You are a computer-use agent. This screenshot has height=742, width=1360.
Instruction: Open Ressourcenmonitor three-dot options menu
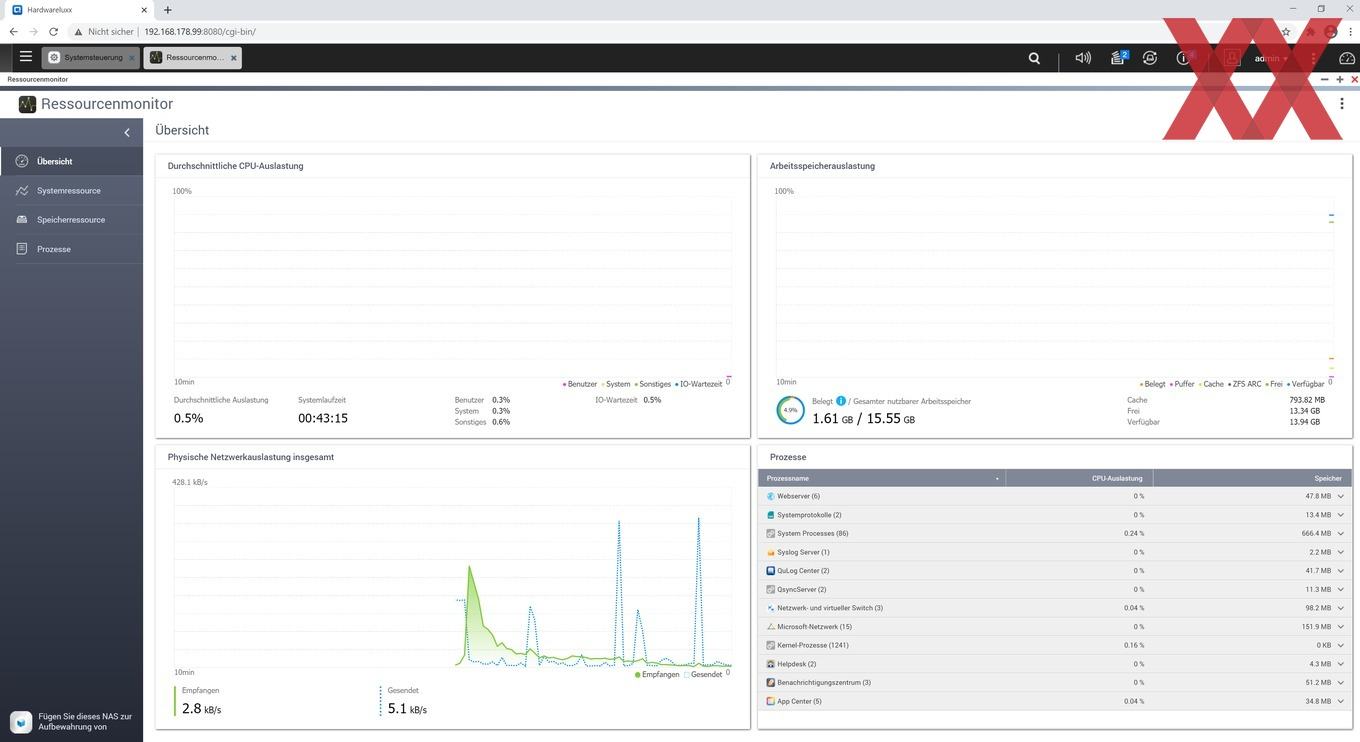[1342, 104]
